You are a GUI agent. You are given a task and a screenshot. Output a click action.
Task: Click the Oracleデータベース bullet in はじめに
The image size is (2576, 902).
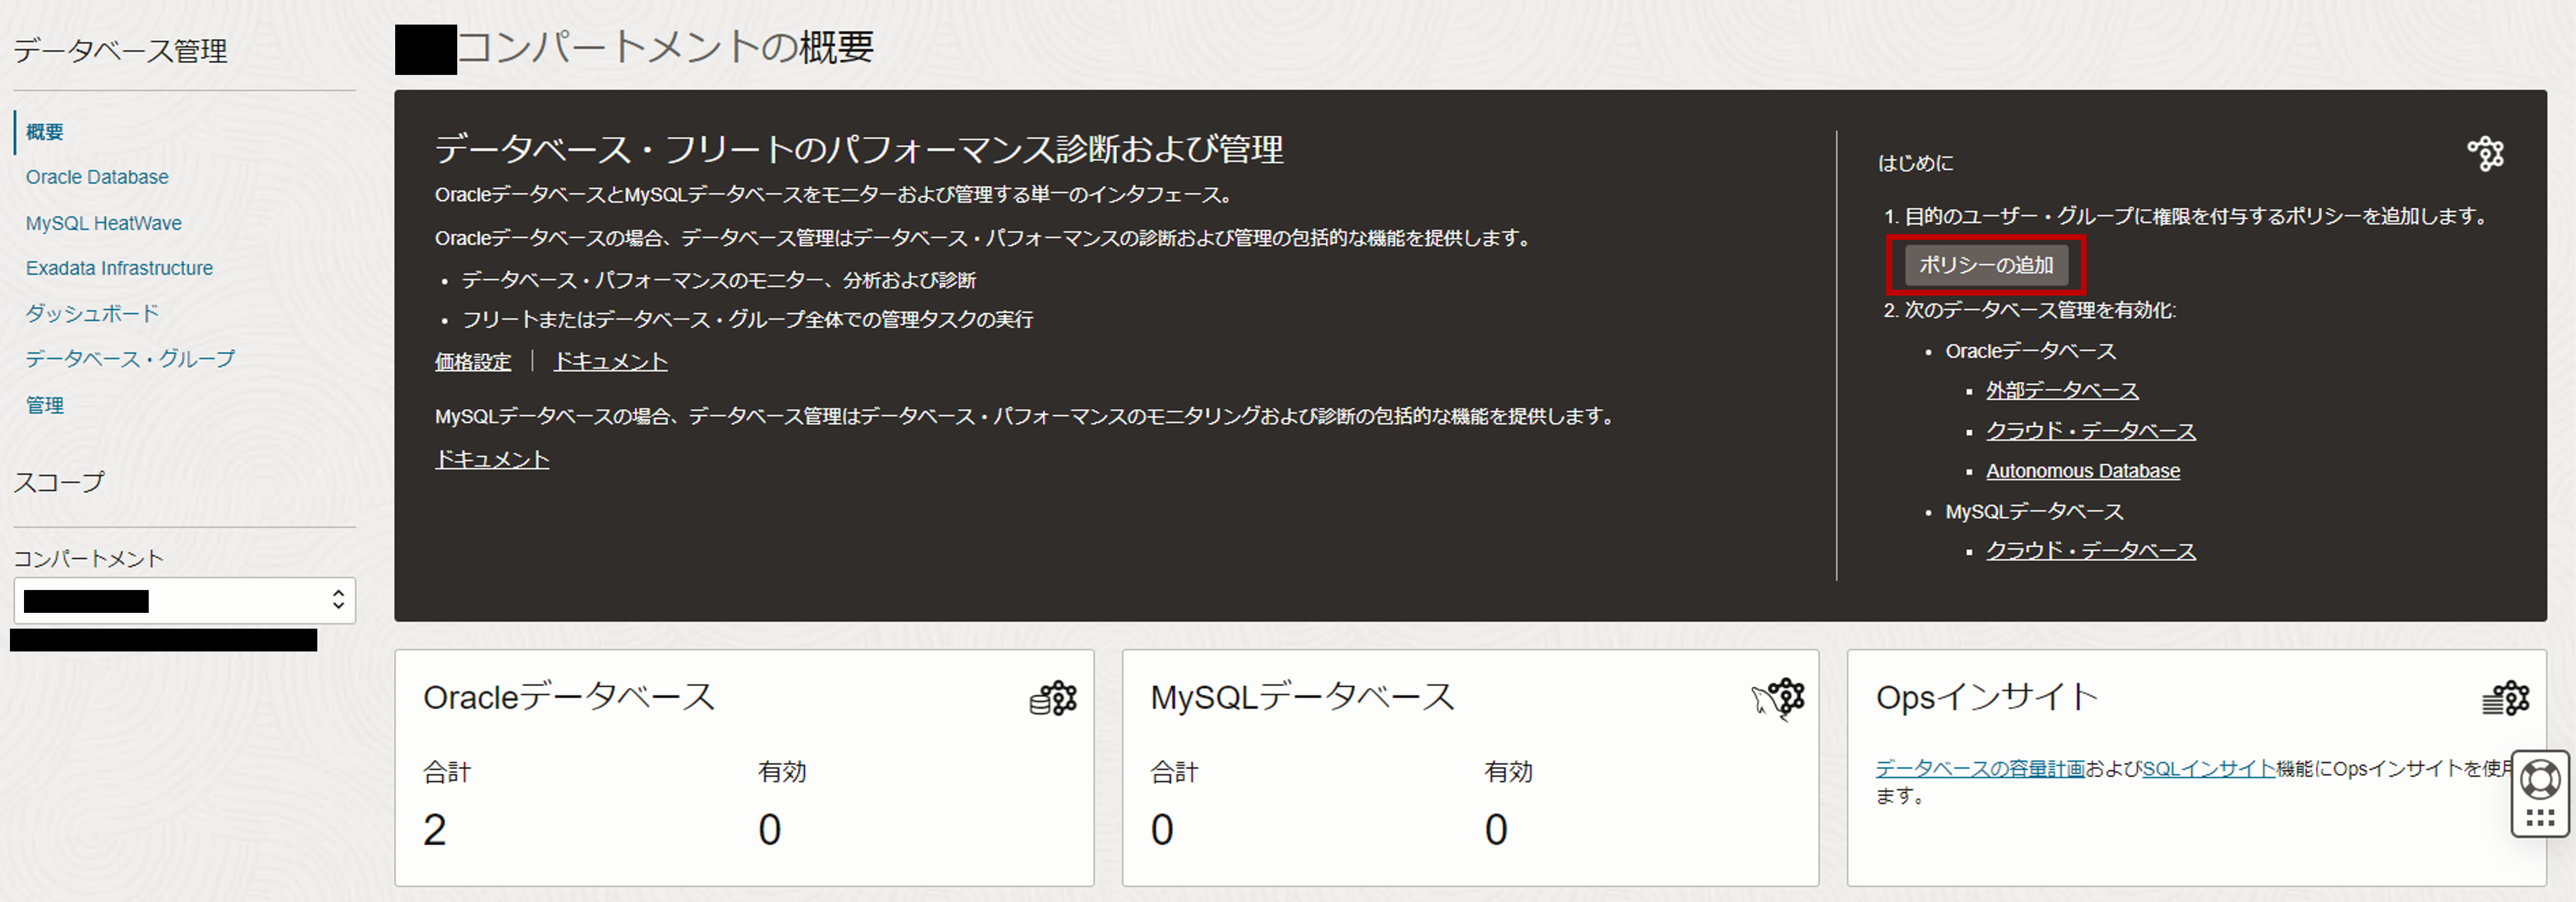click(x=2030, y=351)
